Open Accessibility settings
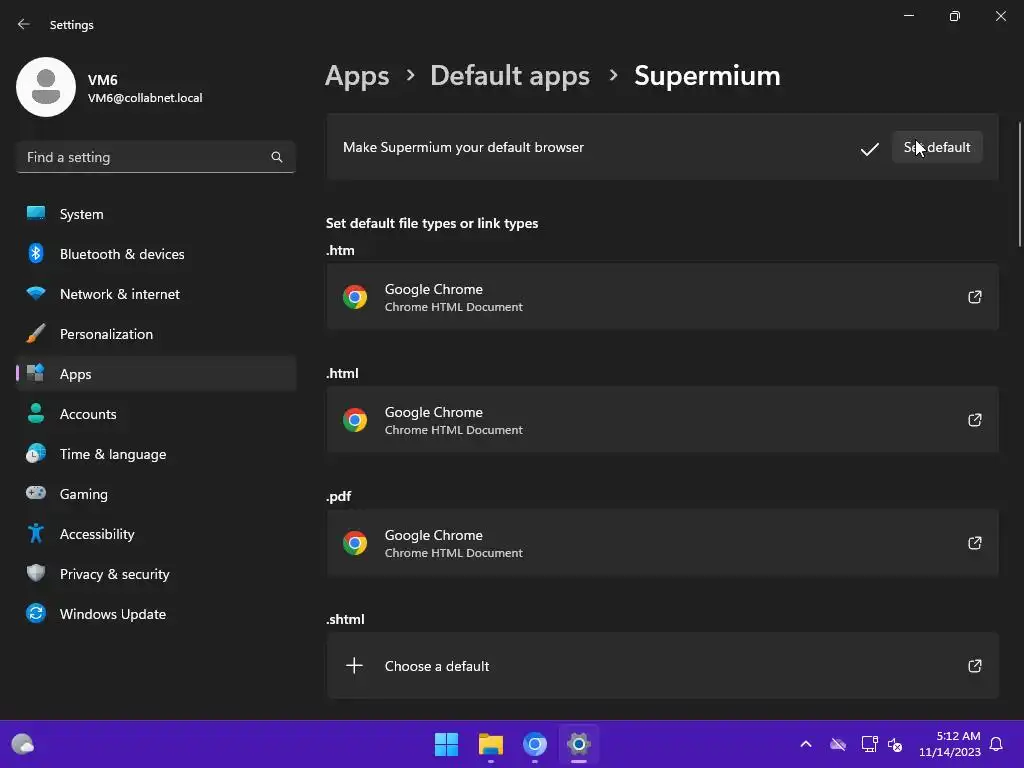This screenshot has width=1024, height=768. (x=156, y=534)
